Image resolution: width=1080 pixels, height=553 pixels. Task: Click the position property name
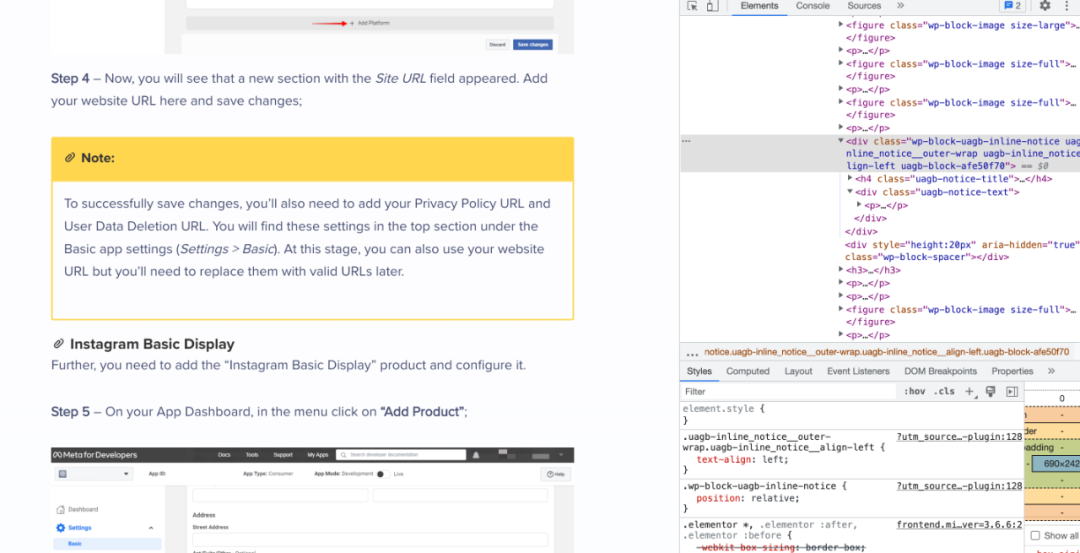(x=716, y=499)
